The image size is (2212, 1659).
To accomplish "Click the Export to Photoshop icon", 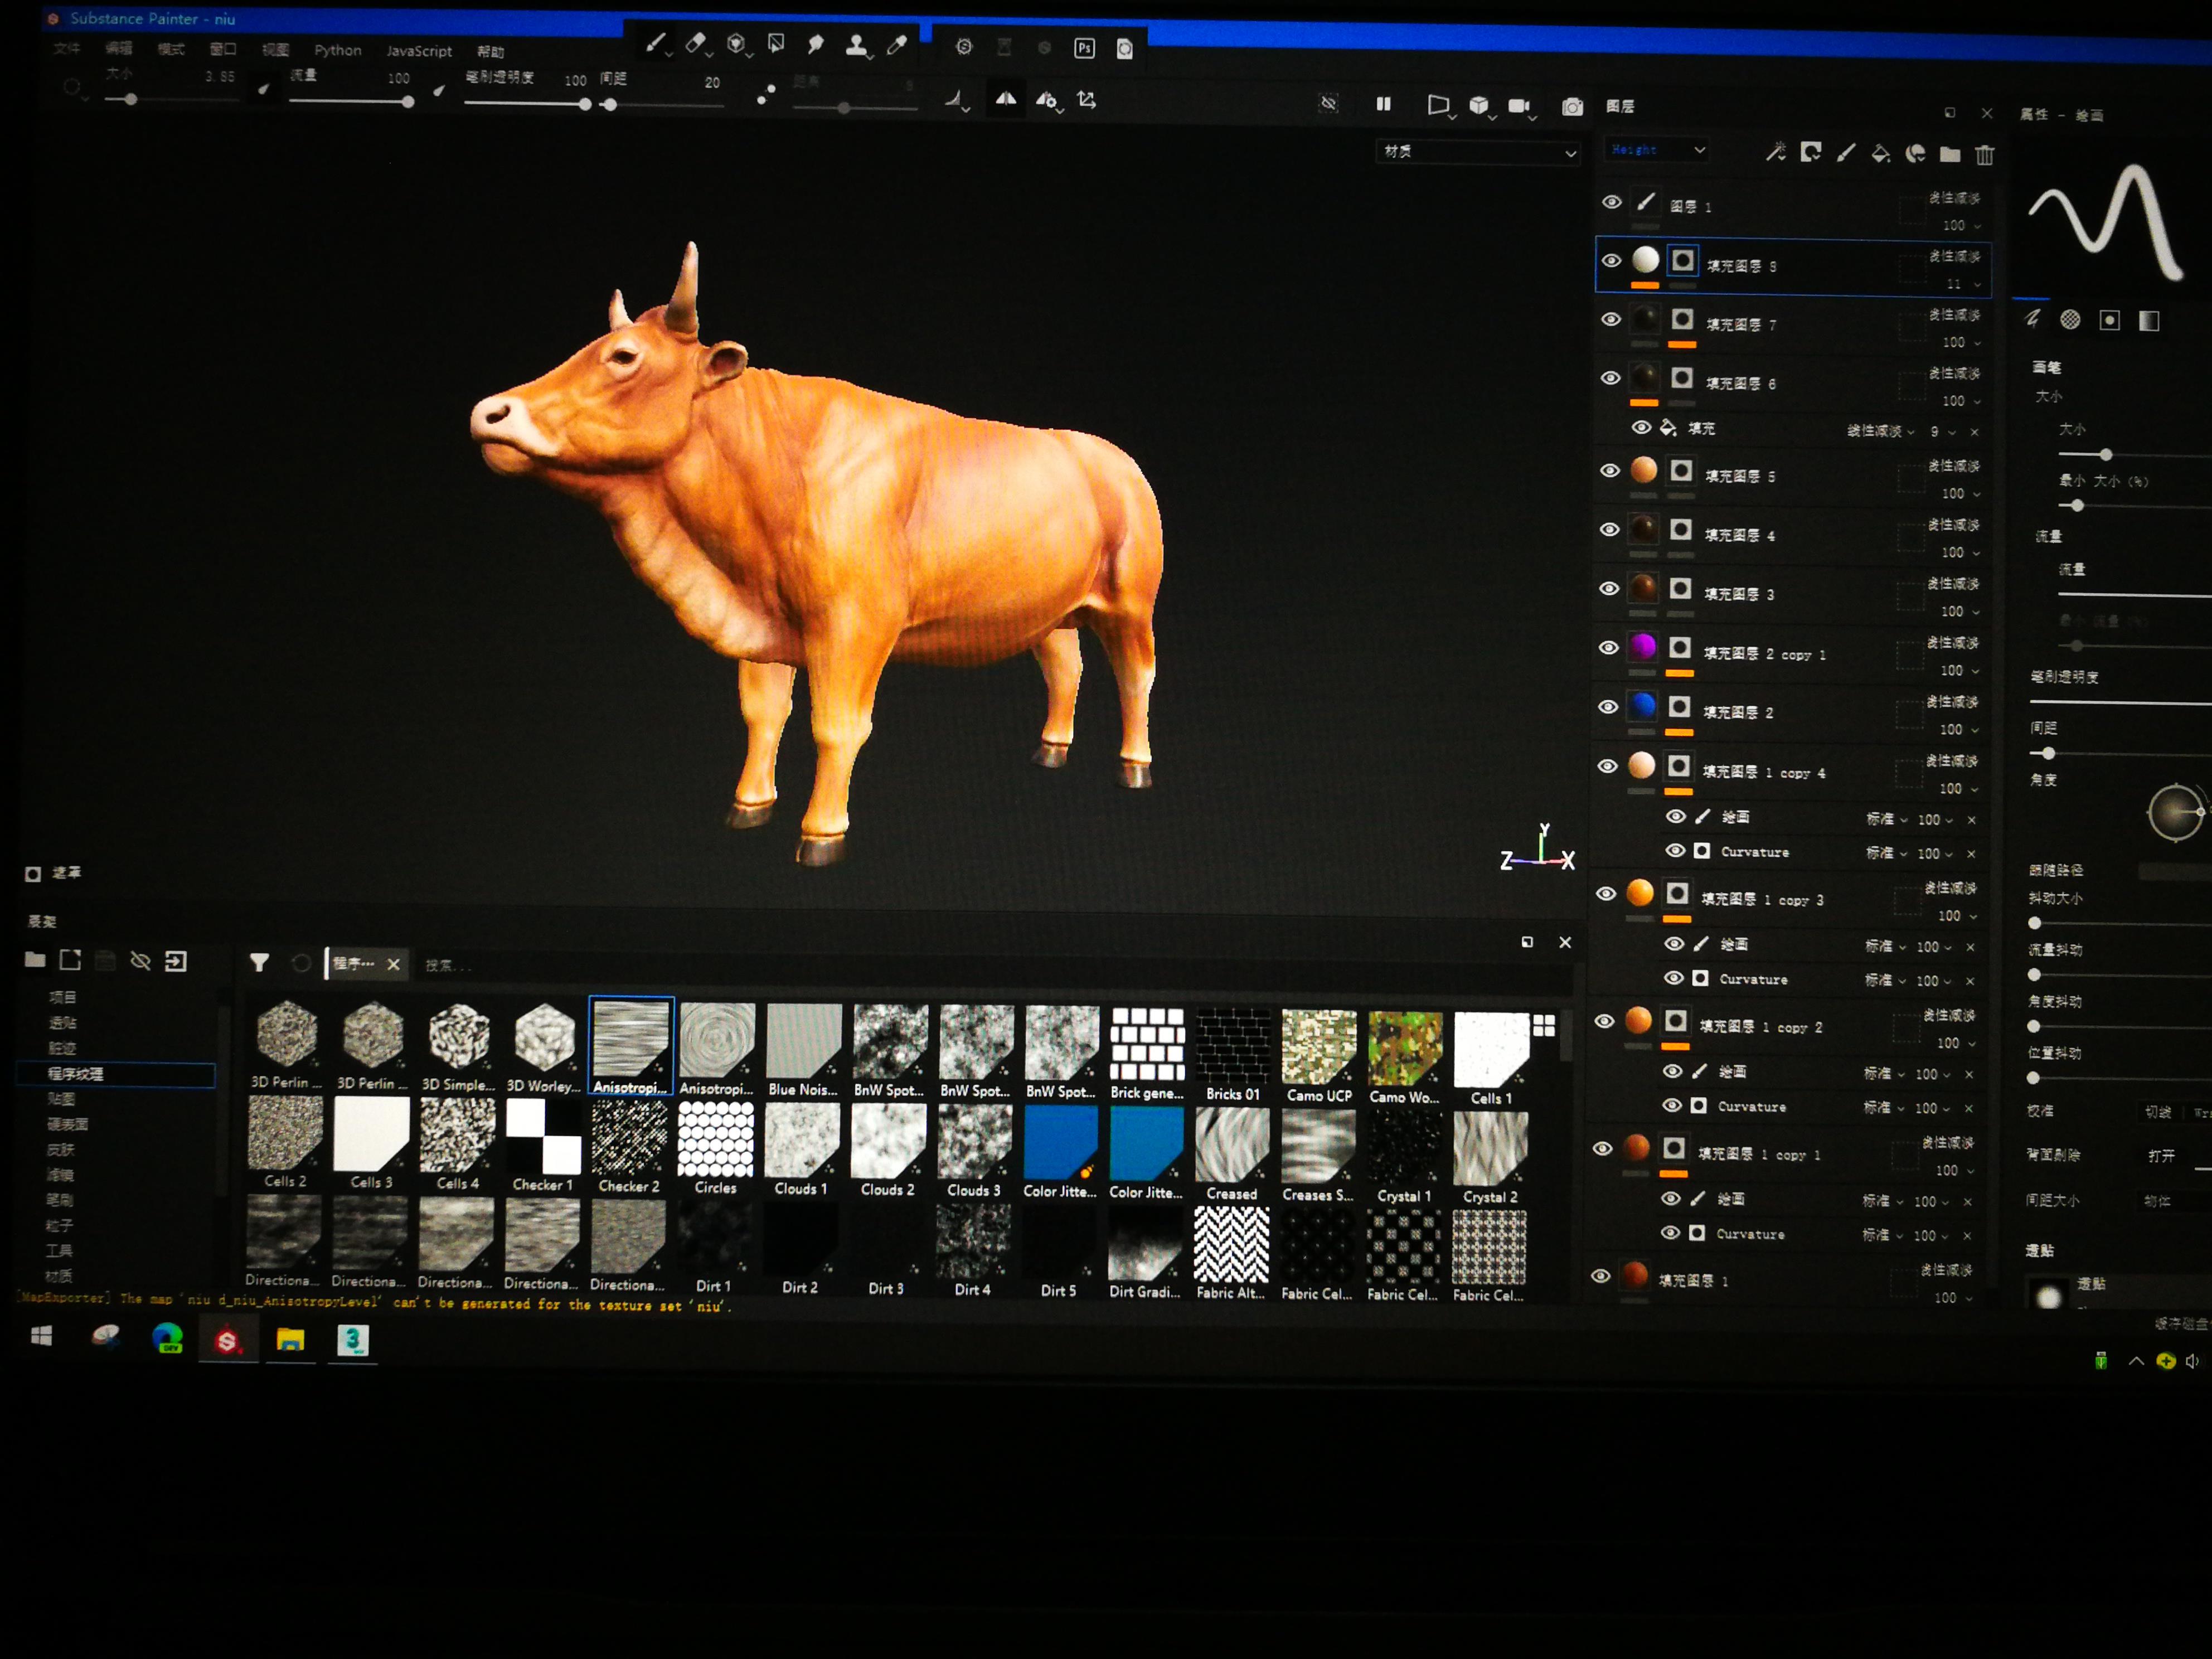I will (x=1084, y=48).
